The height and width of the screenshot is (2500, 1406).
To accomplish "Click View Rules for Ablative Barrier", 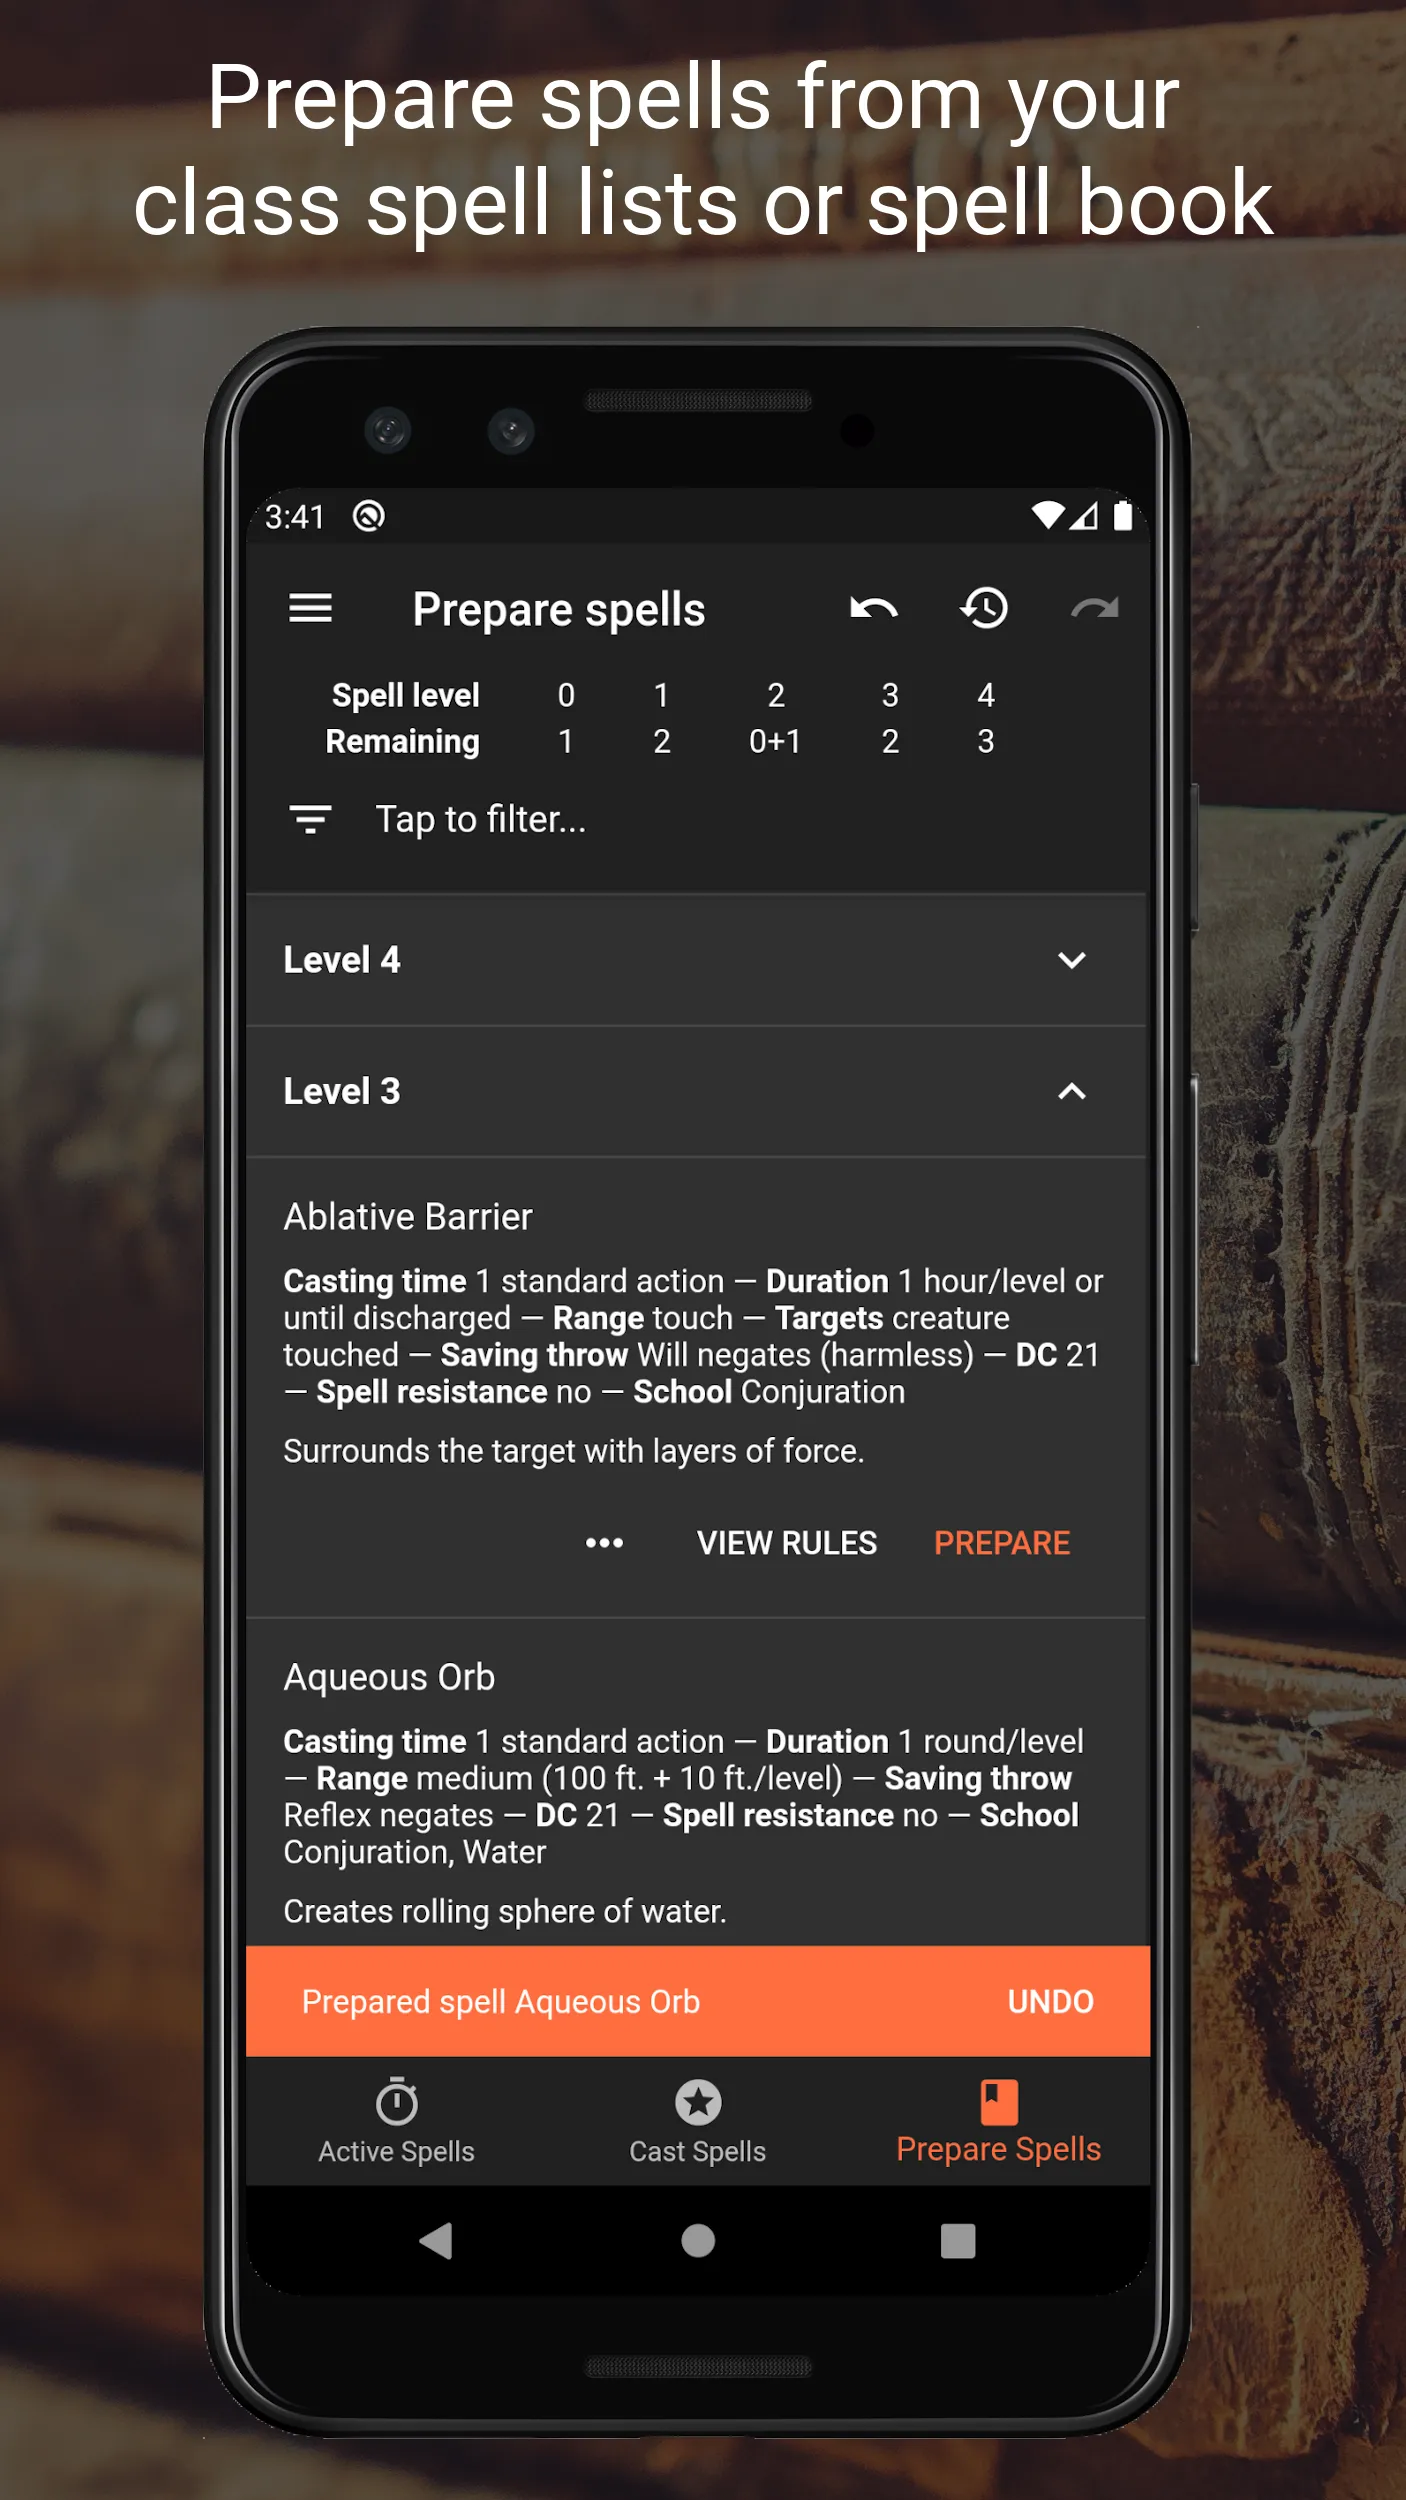I will click(787, 1543).
